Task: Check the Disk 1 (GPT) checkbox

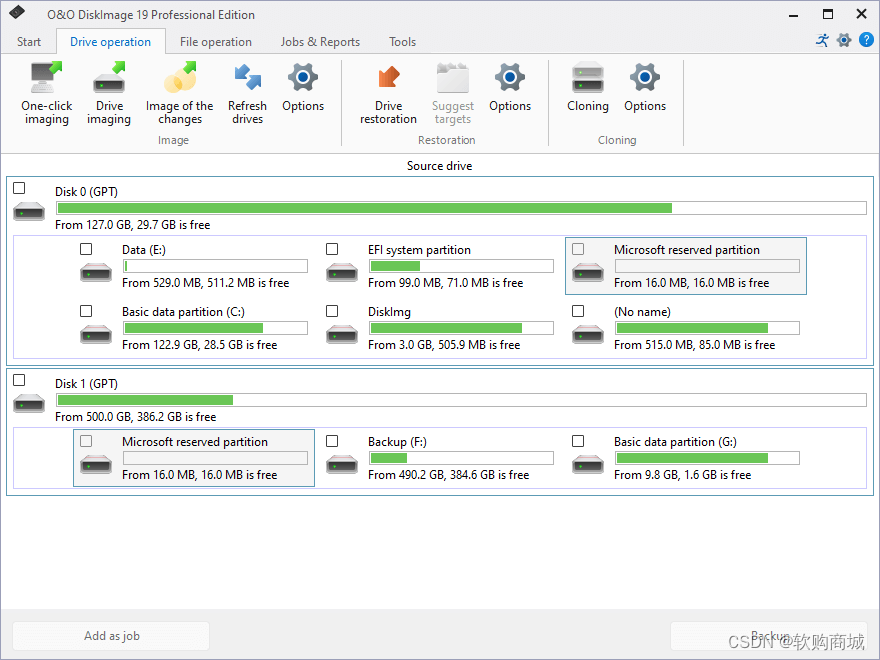Action: (x=19, y=380)
